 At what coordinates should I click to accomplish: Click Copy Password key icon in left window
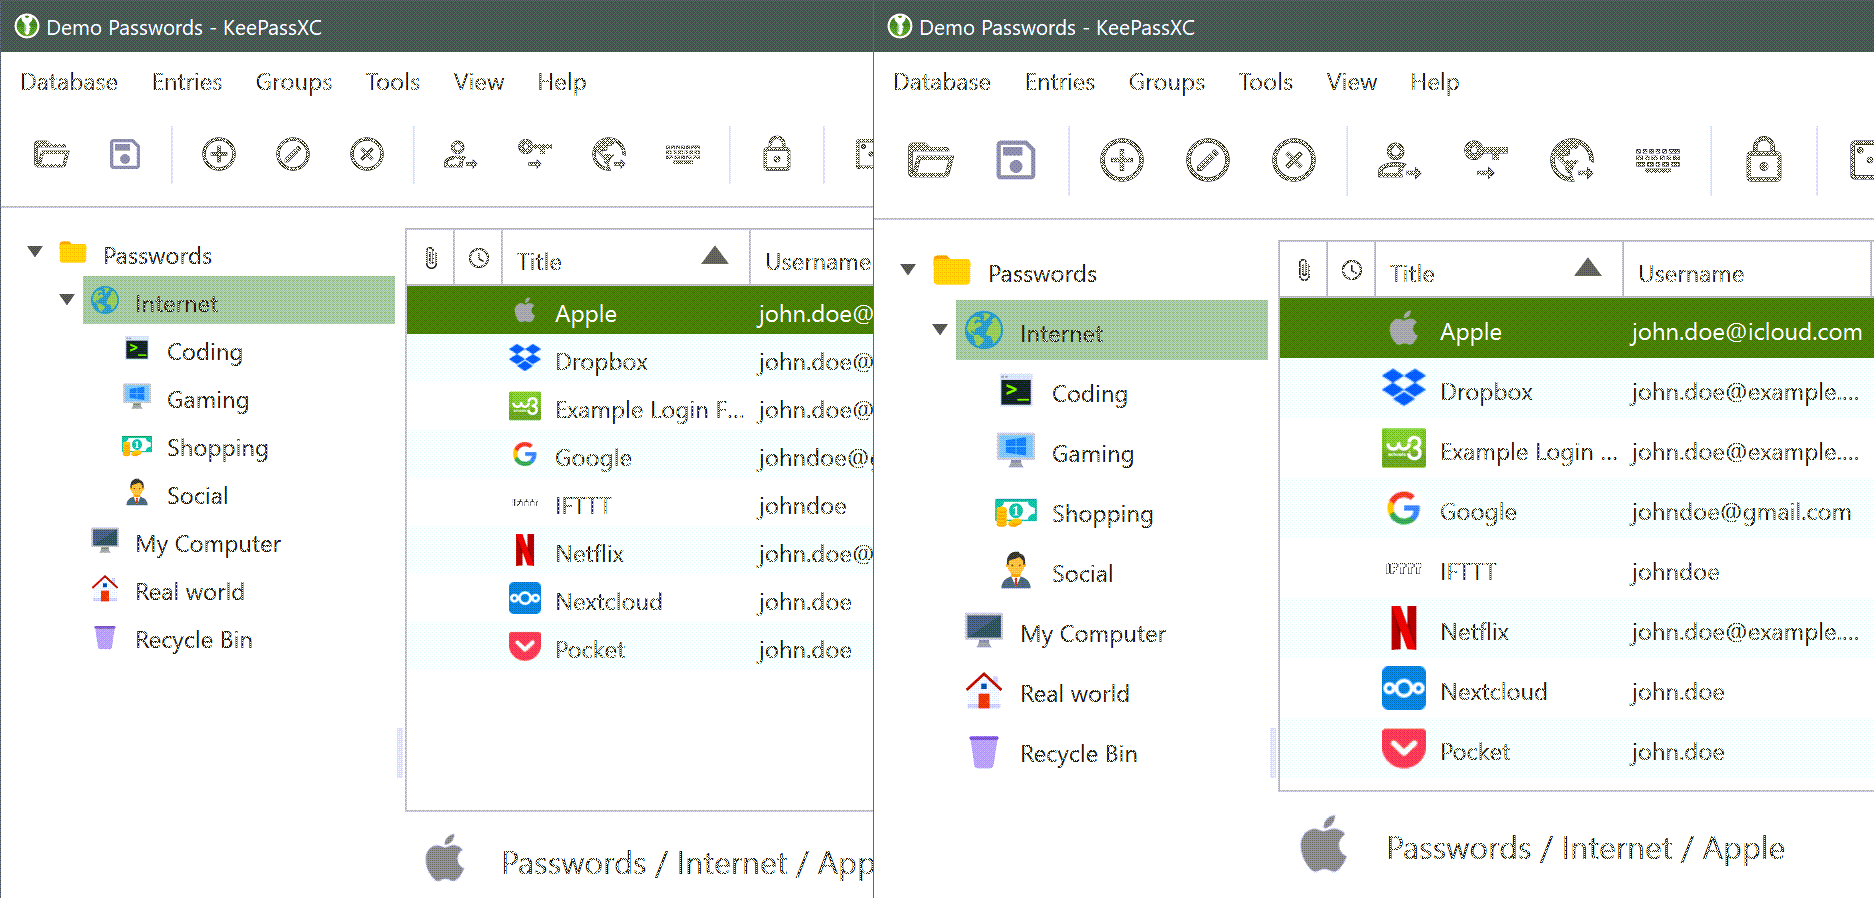point(534,154)
